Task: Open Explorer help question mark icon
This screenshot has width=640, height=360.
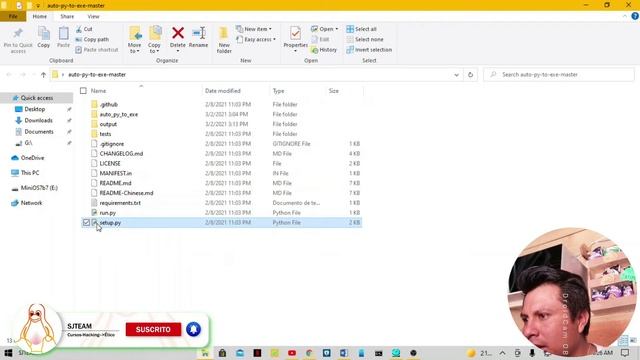Action: (635, 16)
